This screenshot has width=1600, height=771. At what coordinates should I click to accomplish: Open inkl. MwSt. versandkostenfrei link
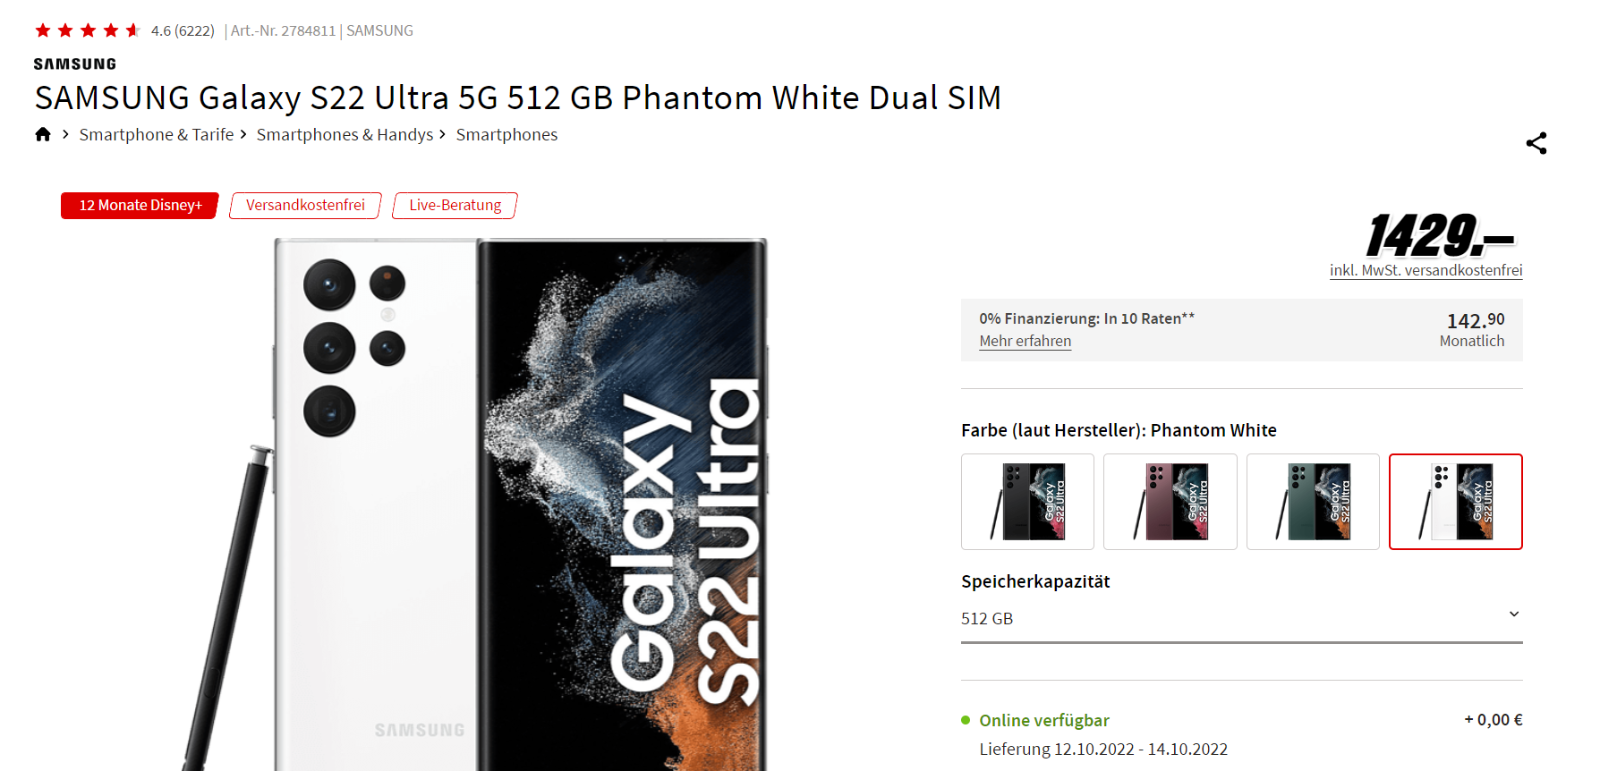coord(1426,271)
